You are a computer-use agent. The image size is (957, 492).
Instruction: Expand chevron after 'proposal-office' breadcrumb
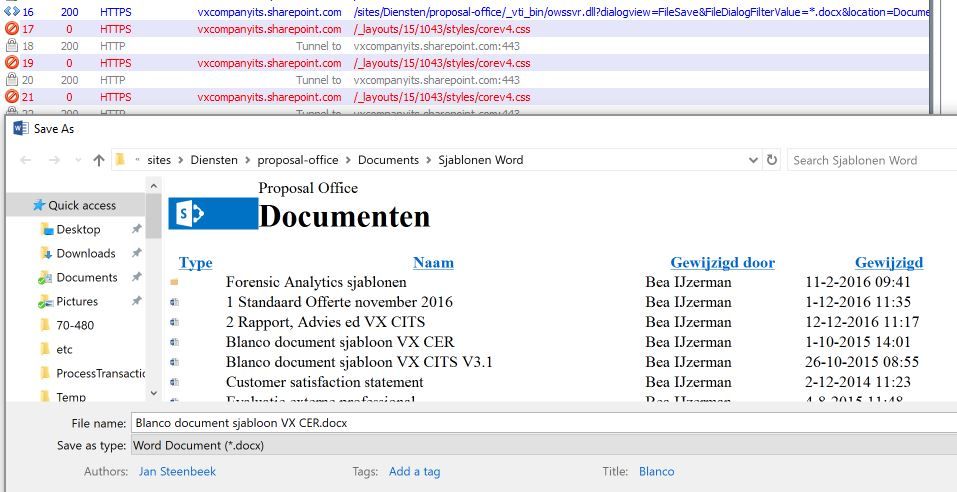(348, 161)
